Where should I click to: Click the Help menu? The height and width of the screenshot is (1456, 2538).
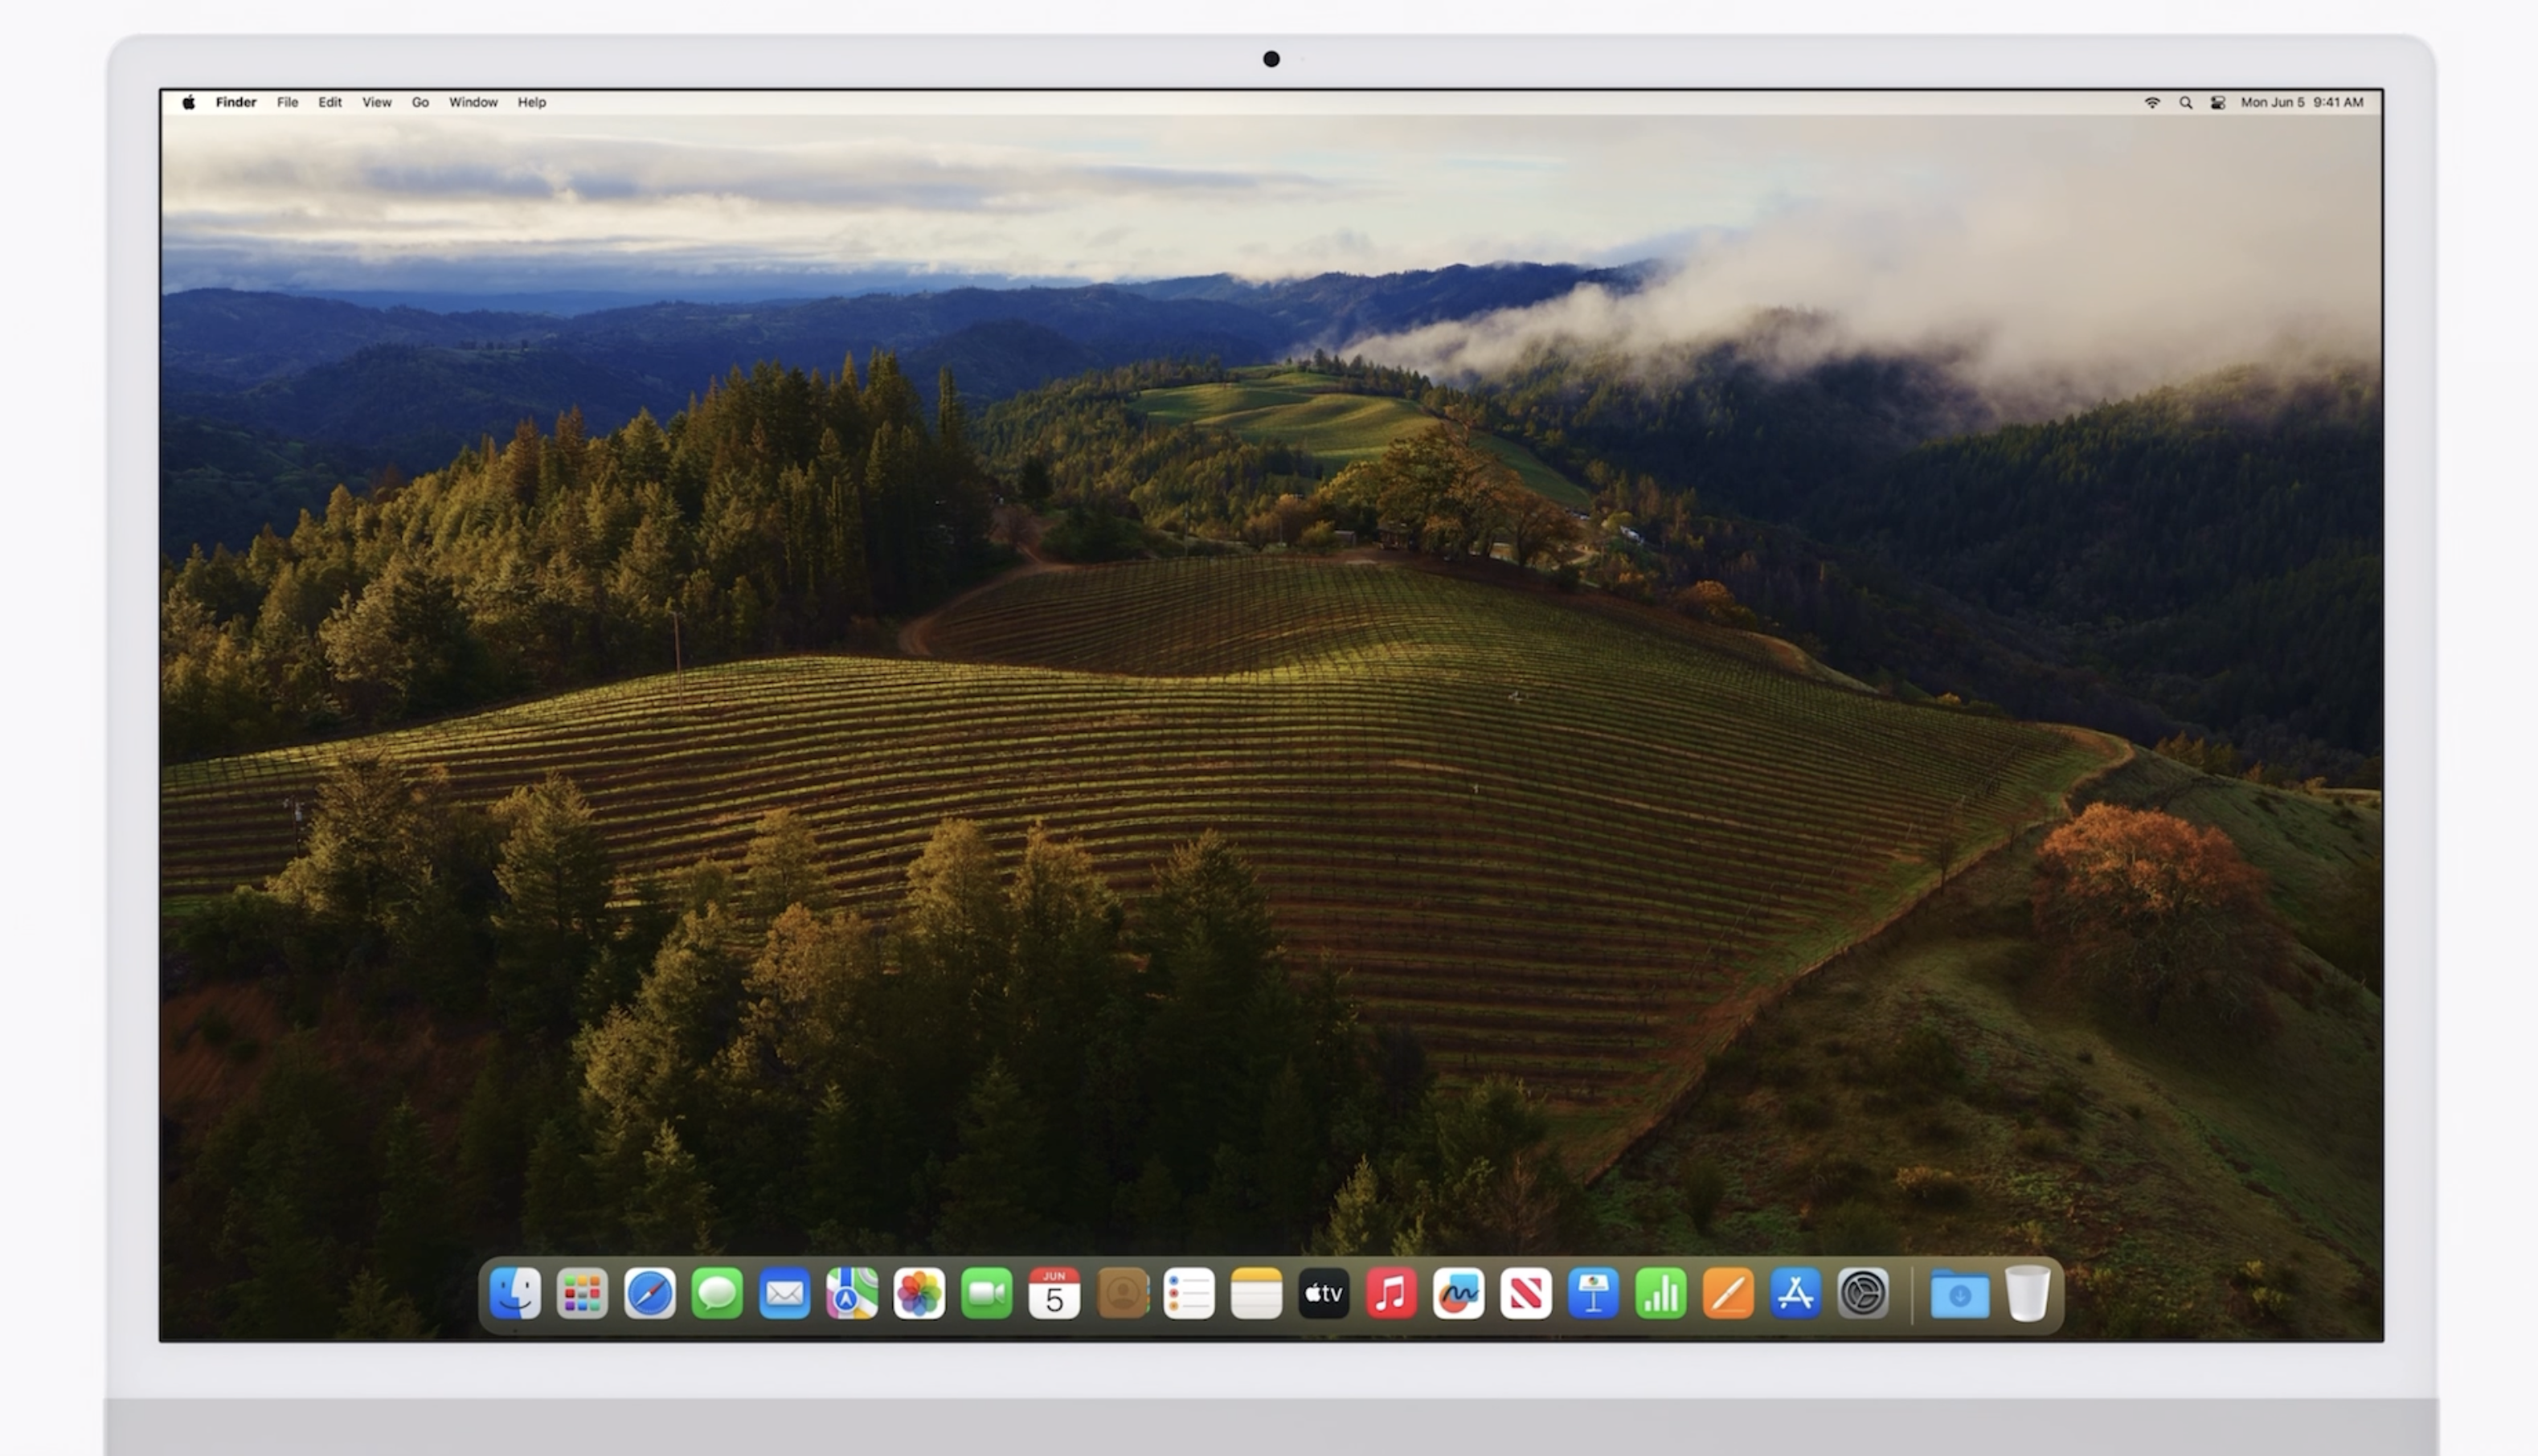[x=531, y=102]
